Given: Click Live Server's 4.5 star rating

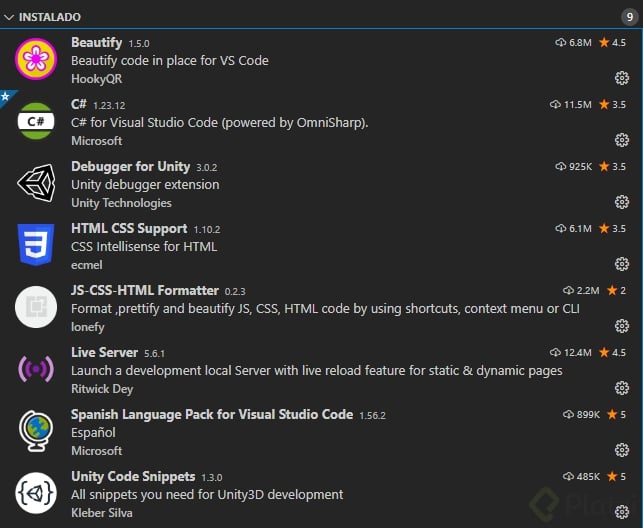Looking at the screenshot, I should tap(612, 353).
